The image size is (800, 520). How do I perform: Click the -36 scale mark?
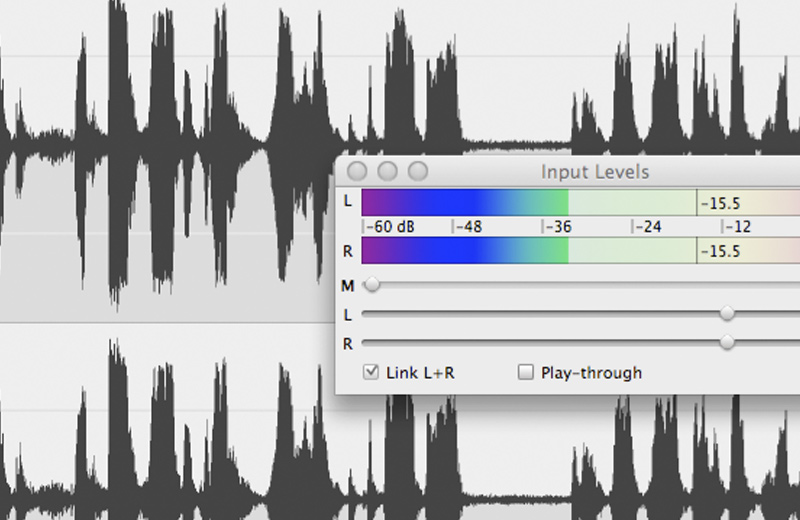pos(558,227)
